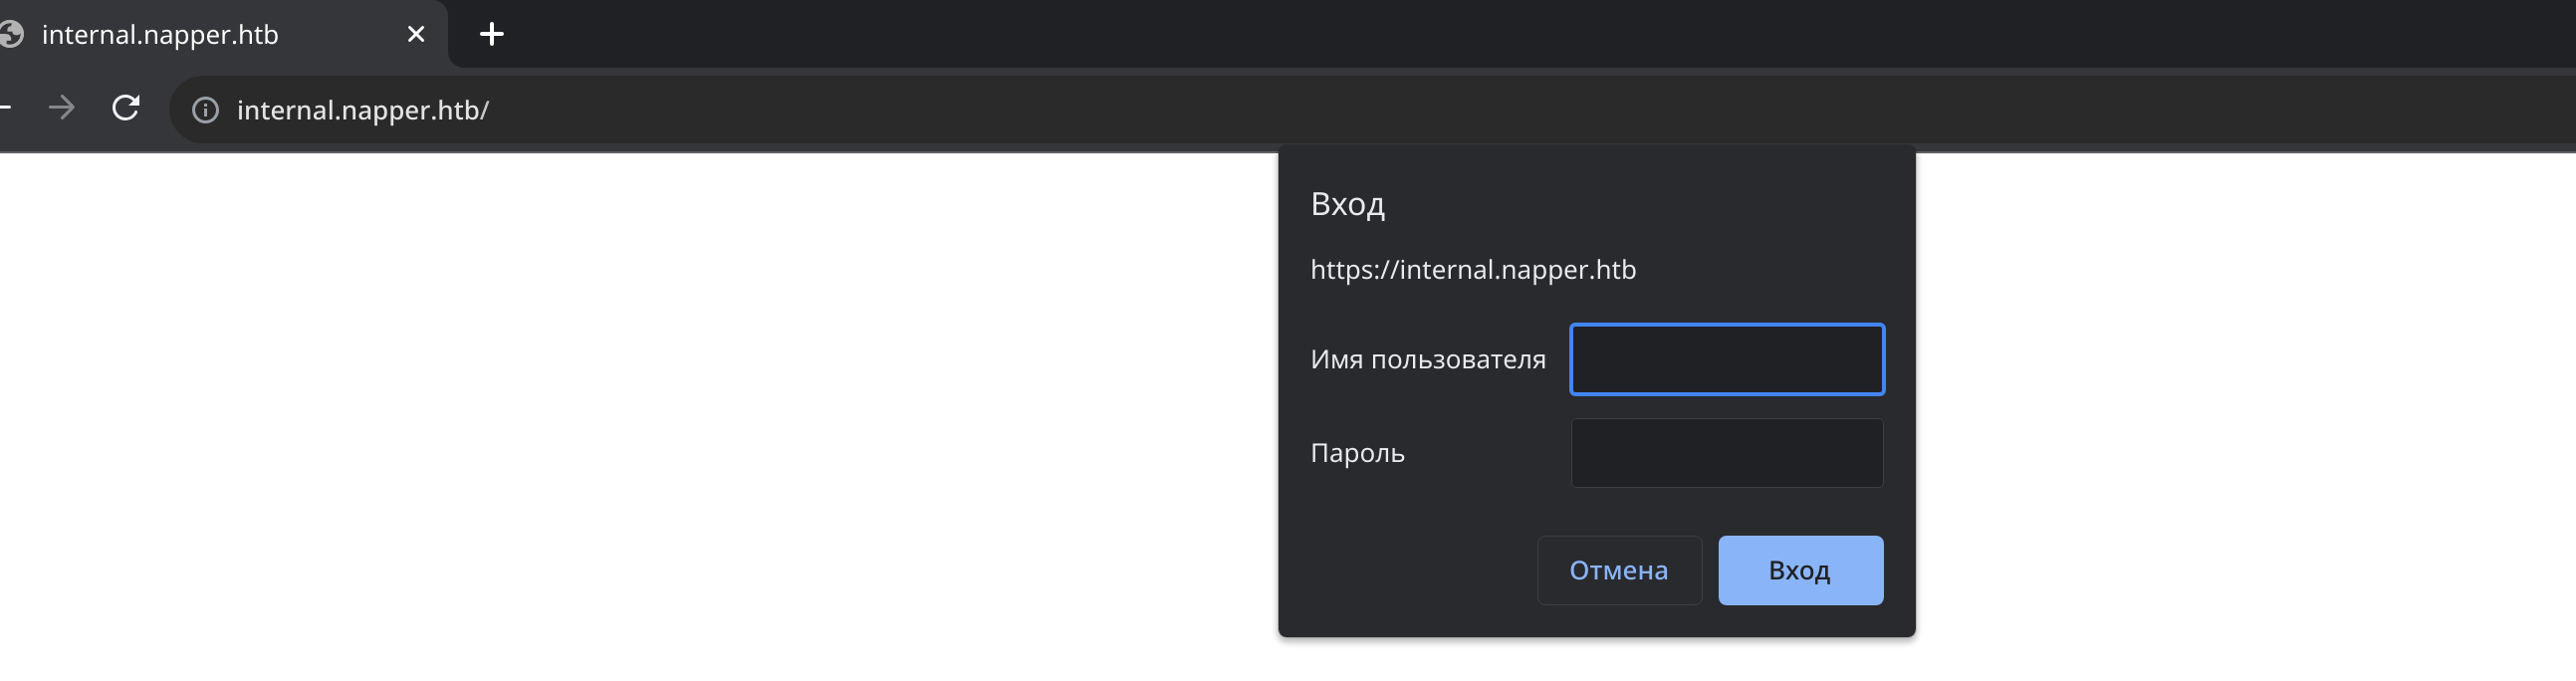Viewport: 2576px width, 681px height.
Task: Select the internal.napper.htb tab
Action: (x=222, y=34)
